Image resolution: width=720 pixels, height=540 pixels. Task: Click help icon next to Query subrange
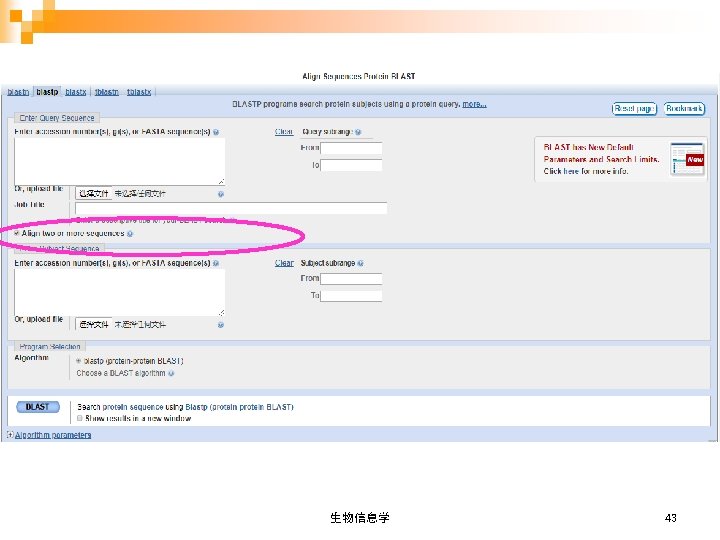tap(358, 132)
